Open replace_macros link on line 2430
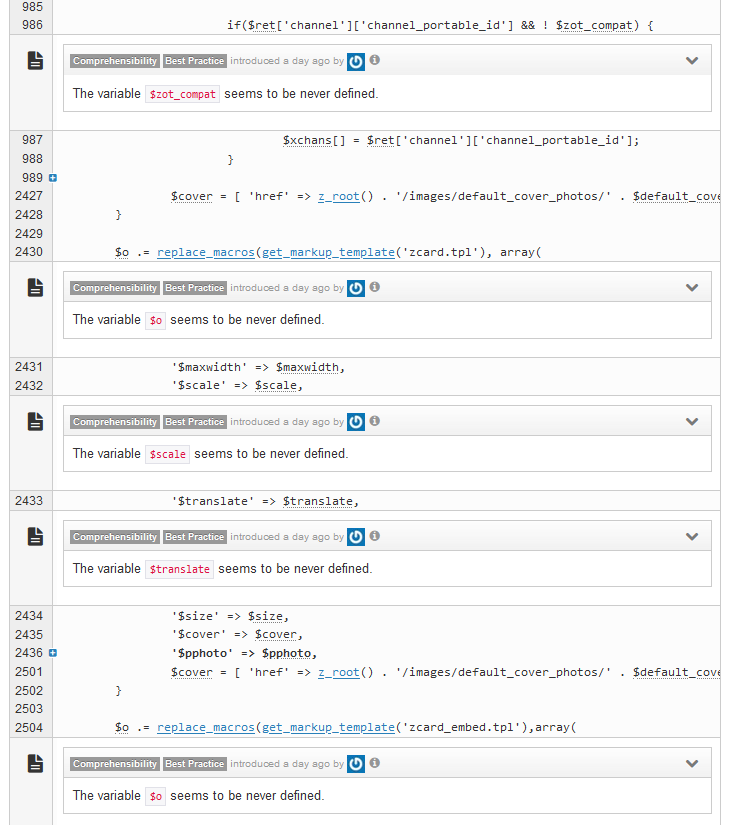732x825 pixels. [205, 252]
